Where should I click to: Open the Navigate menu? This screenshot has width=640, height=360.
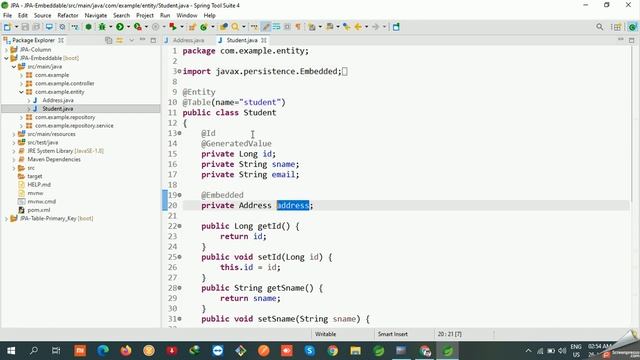96,15
